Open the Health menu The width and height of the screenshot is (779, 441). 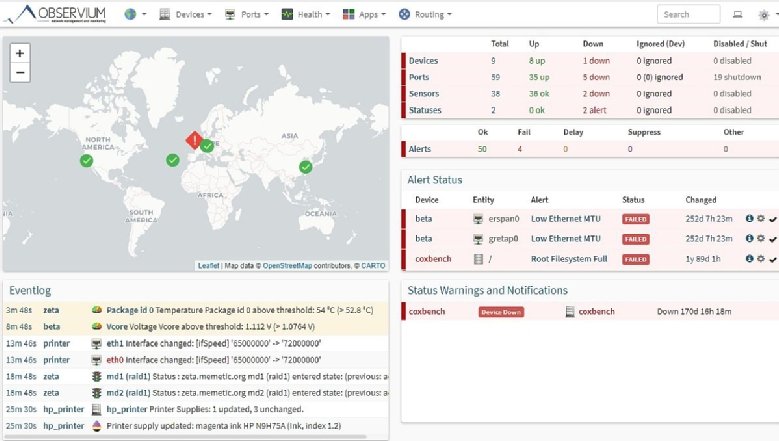coord(304,15)
